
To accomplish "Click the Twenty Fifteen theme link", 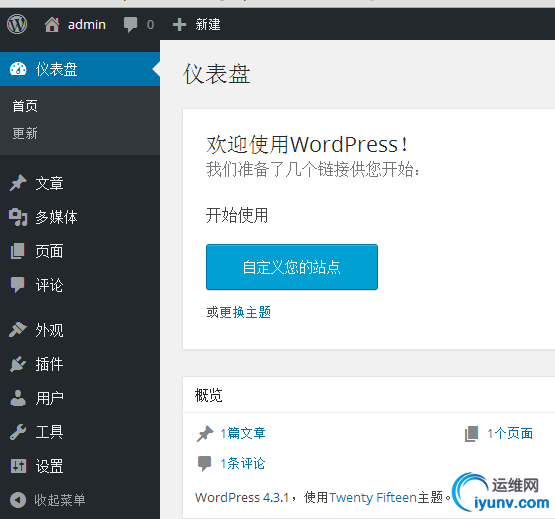I will point(373,498).
